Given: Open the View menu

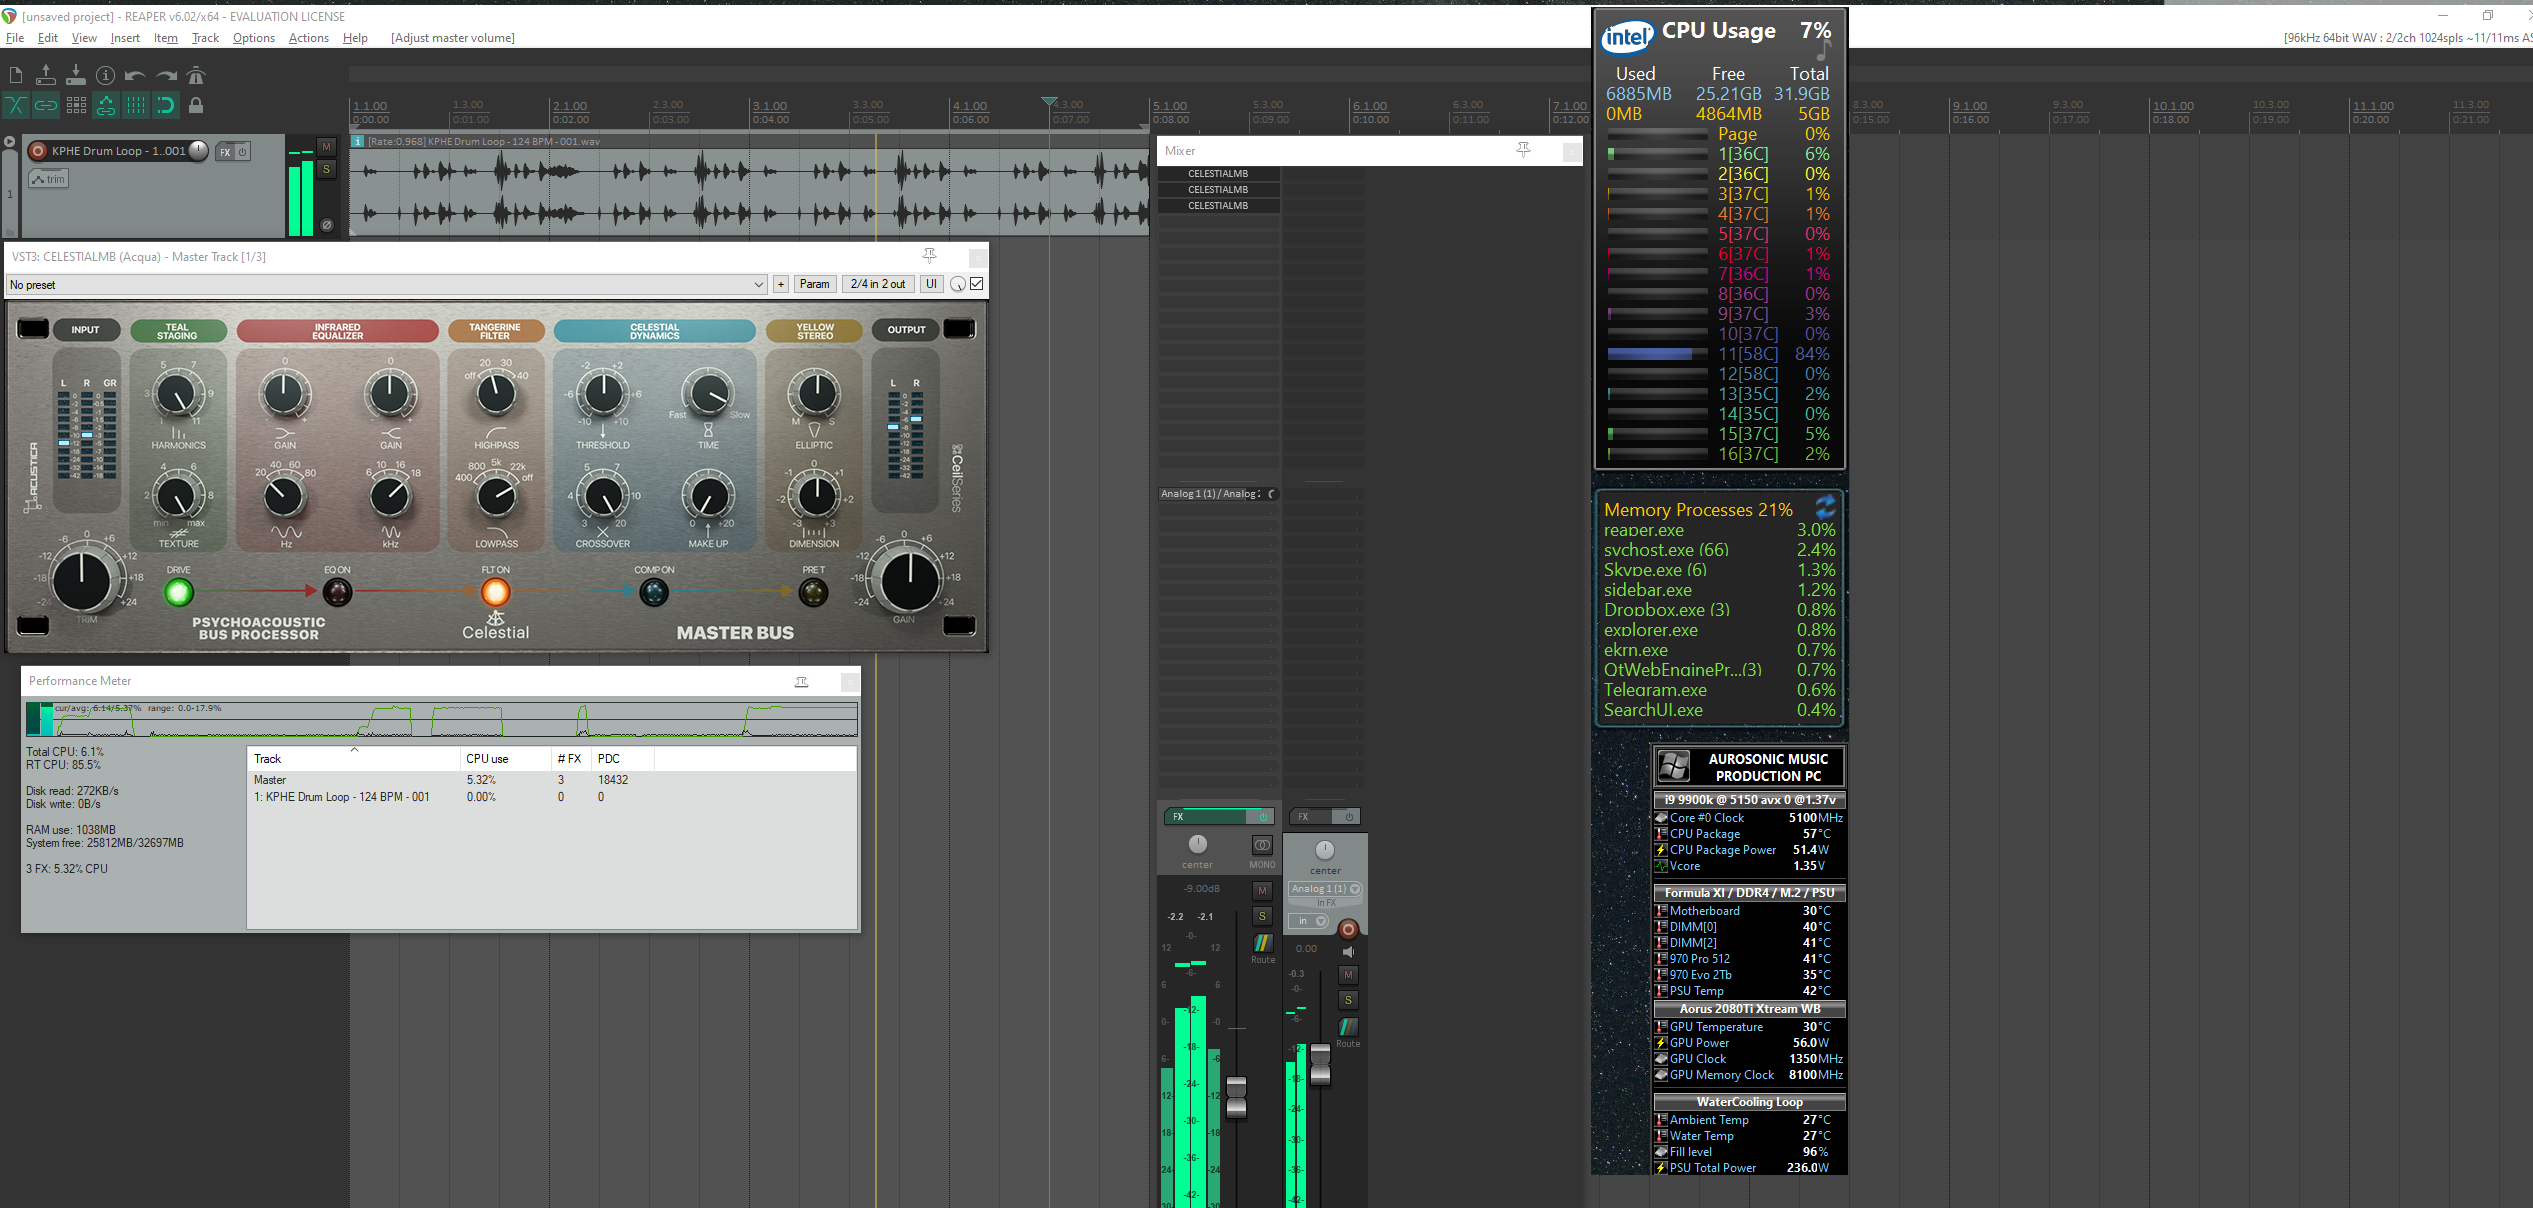Looking at the screenshot, I should [84, 38].
